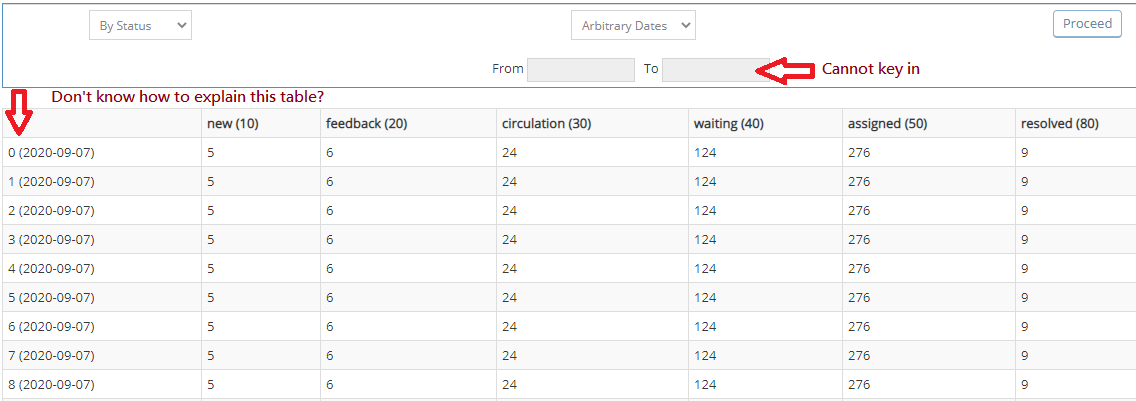Expand the Arbitrary Dates dropdown
This screenshot has height=401, width=1136.
pos(633,26)
